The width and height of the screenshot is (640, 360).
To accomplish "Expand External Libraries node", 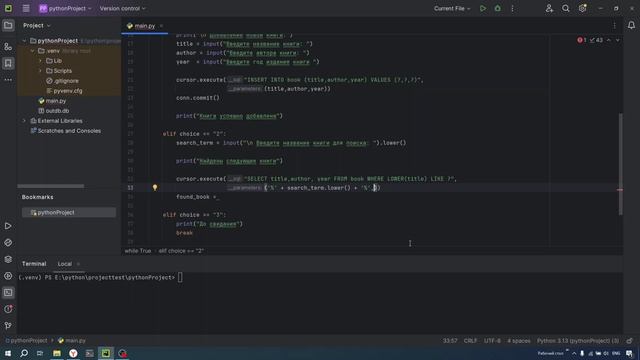I will (24, 121).
